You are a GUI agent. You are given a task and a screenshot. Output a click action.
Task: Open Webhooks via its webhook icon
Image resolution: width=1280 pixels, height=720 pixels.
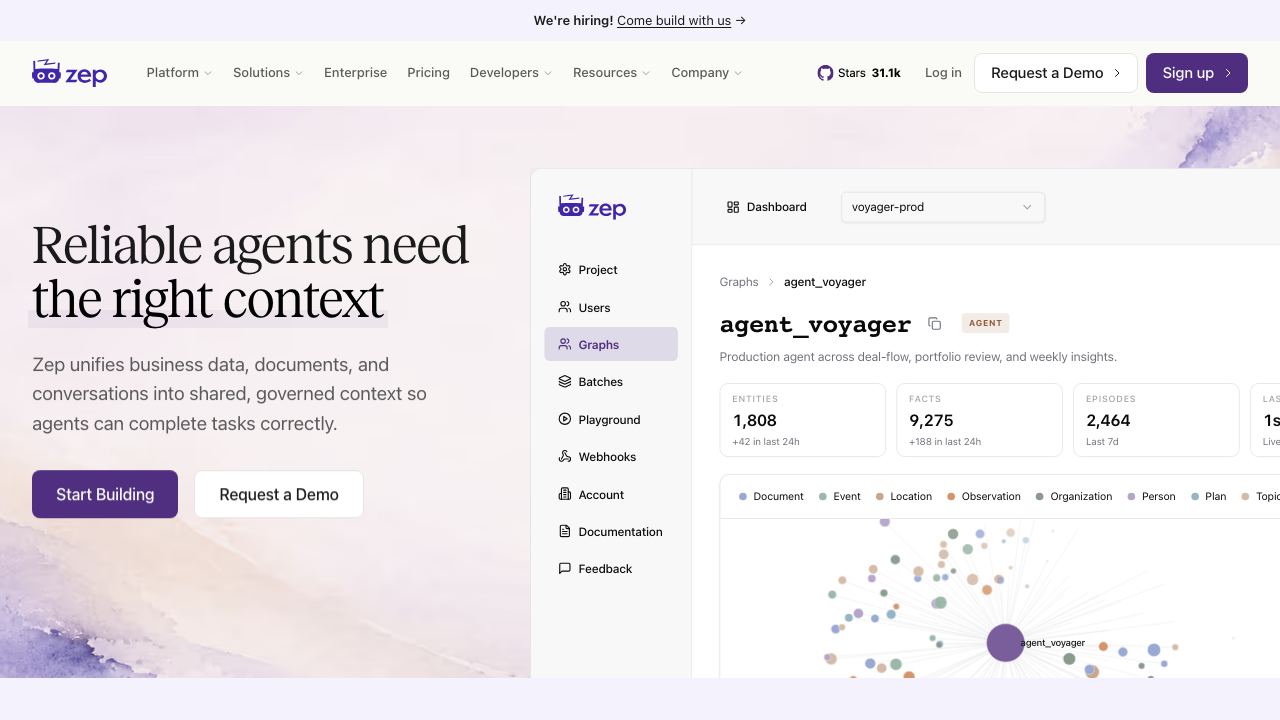coord(565,456)
